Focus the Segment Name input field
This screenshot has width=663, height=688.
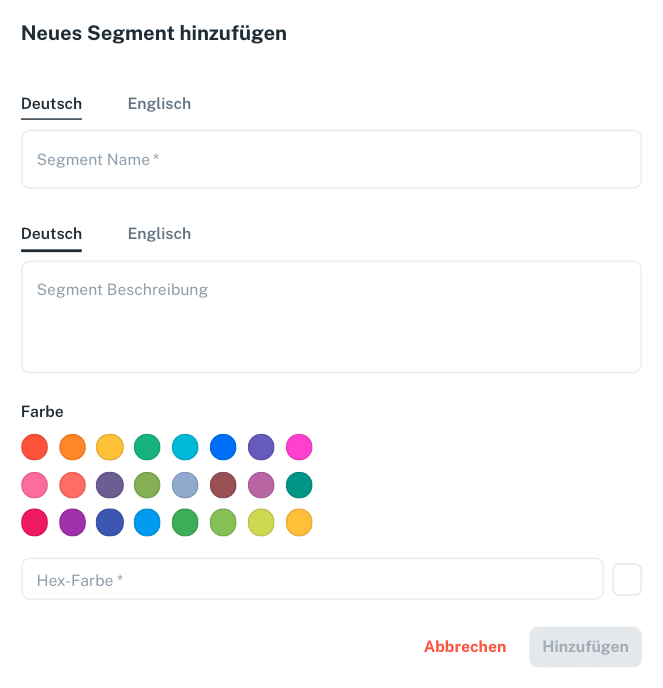coord(331,159)
